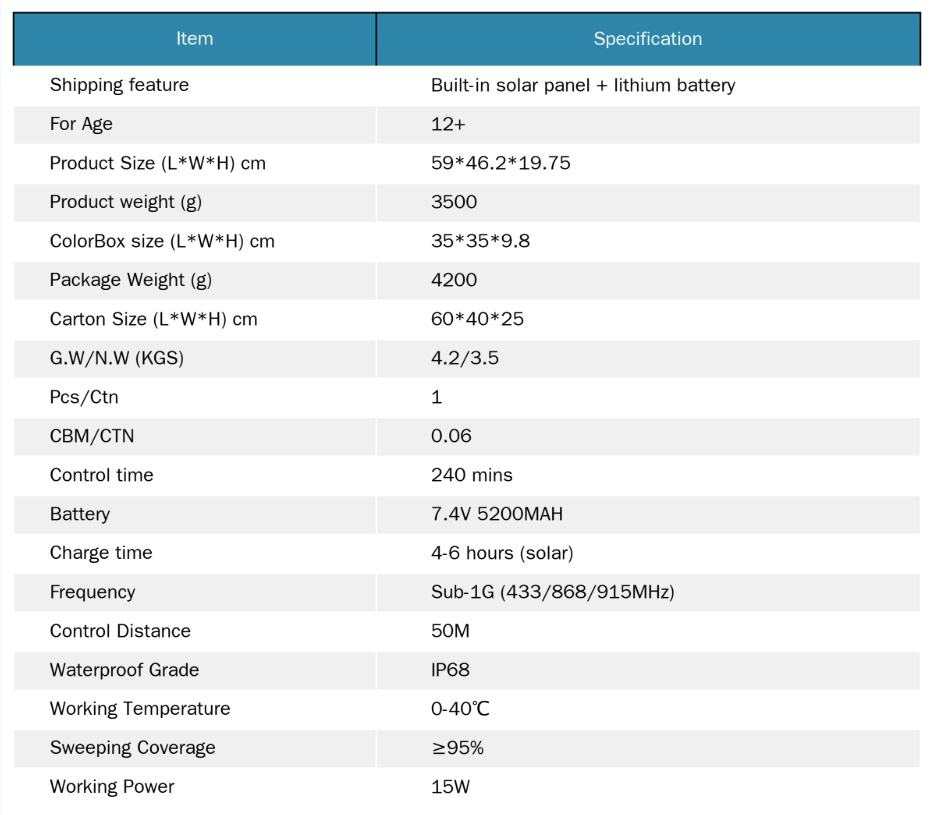Click the Working Power value 15W

coord(450,787)
